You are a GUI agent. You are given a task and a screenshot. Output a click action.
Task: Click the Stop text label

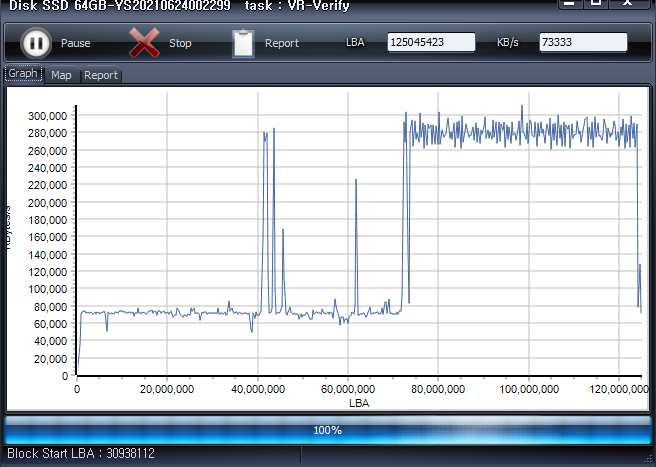point(180,44)
